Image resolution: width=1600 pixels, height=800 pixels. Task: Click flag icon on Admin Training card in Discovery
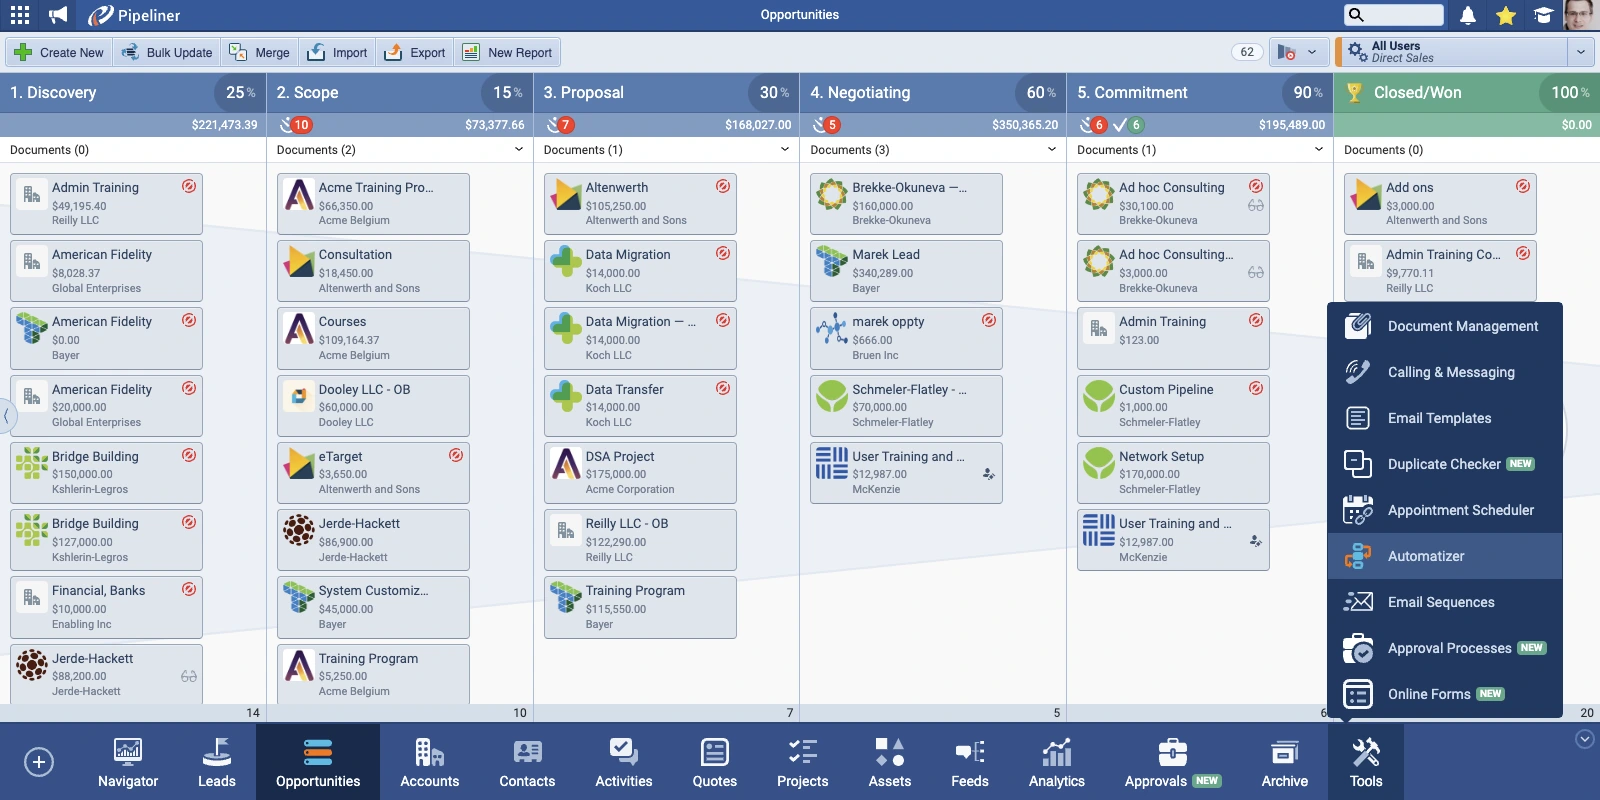pos(189,186)
